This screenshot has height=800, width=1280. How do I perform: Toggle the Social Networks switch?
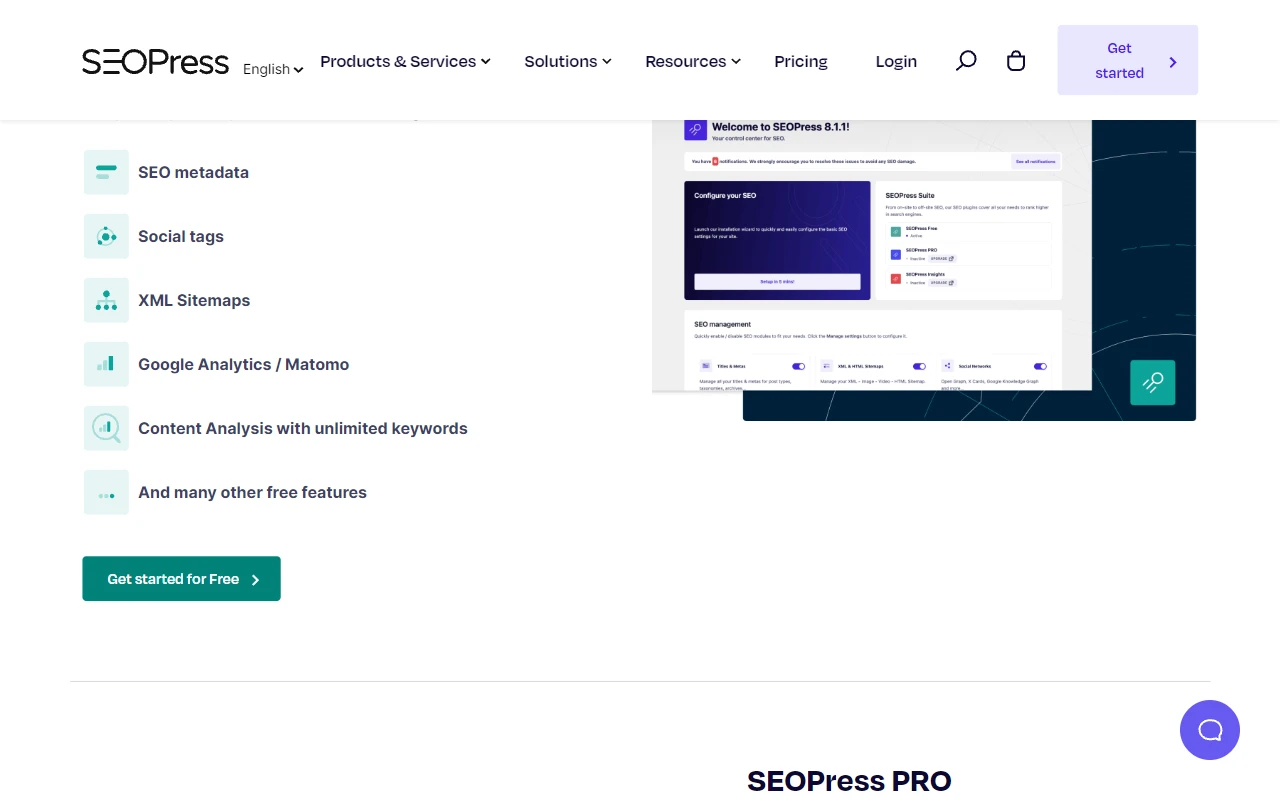pos(1040,367)
